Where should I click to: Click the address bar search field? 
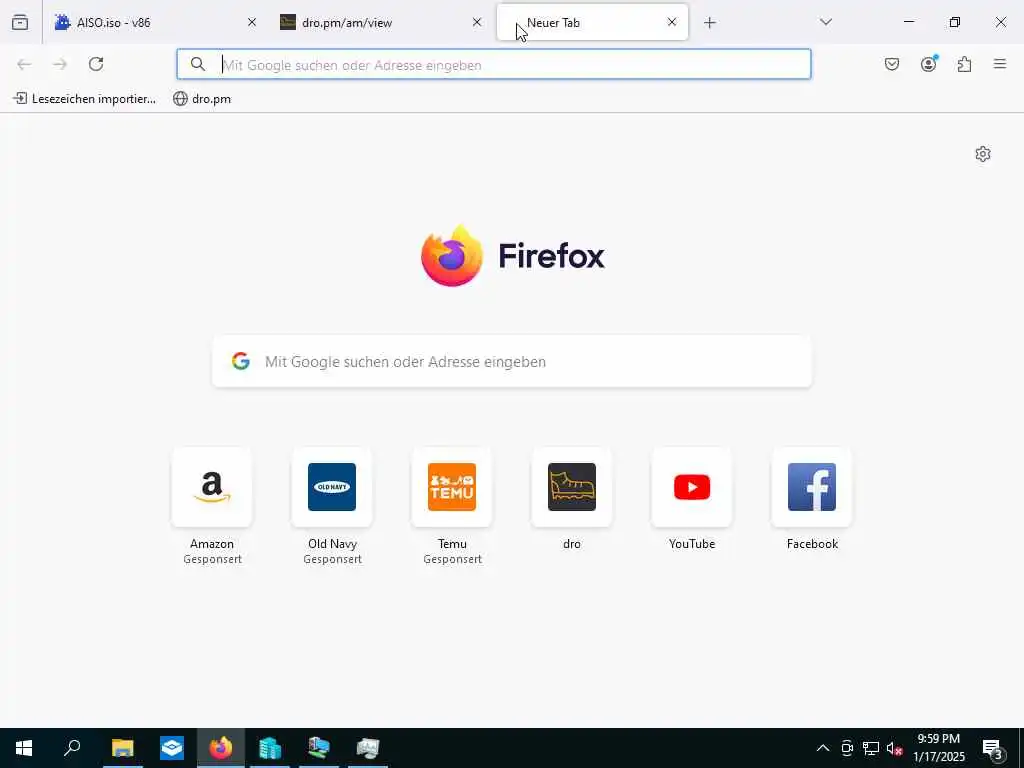pos(494,65)
